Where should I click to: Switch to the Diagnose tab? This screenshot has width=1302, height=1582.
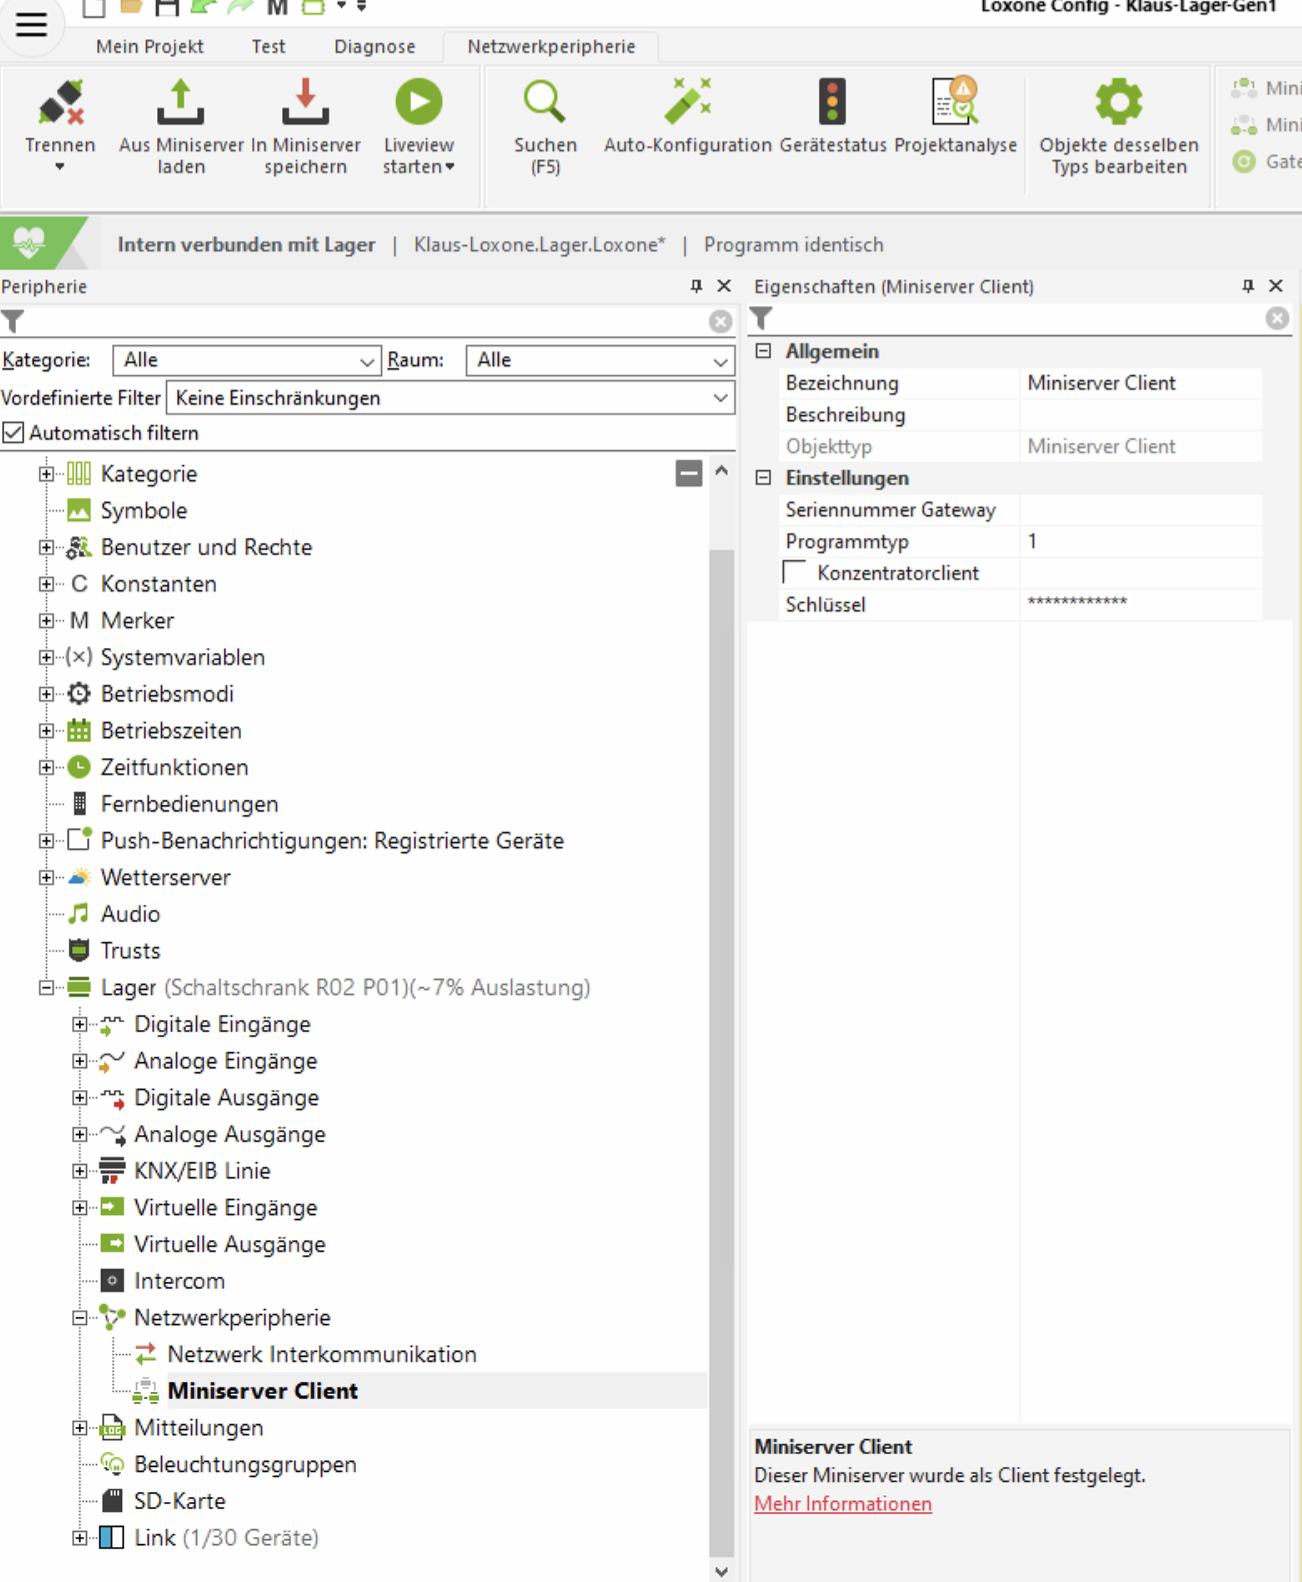click(x=375, y=46)
